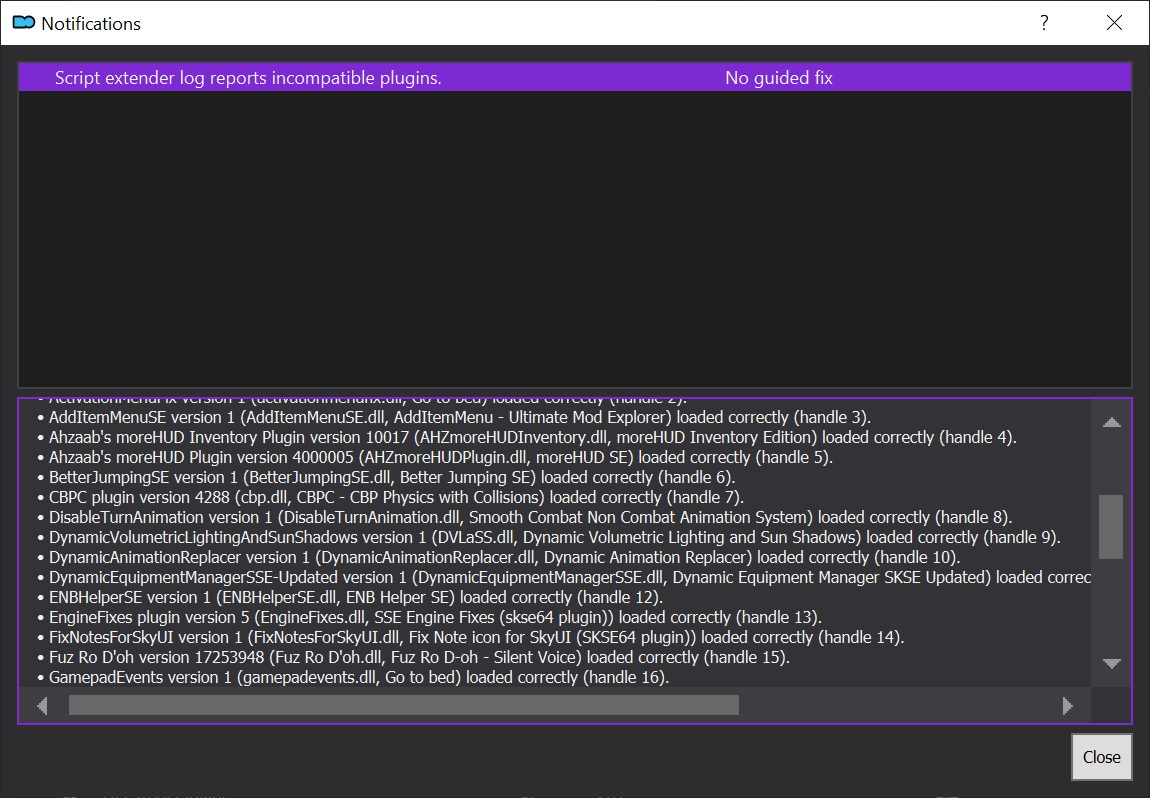This screenshot has height=798, width=1150.
Task: Click the vertical scrollbar up arrow
Action: click(x=1112, y=422)
